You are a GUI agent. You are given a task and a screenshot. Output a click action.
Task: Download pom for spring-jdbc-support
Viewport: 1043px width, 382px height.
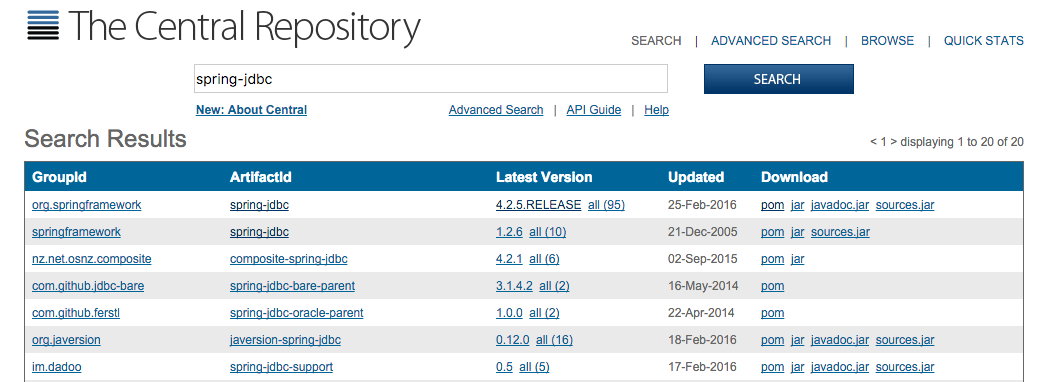[772, 367]
